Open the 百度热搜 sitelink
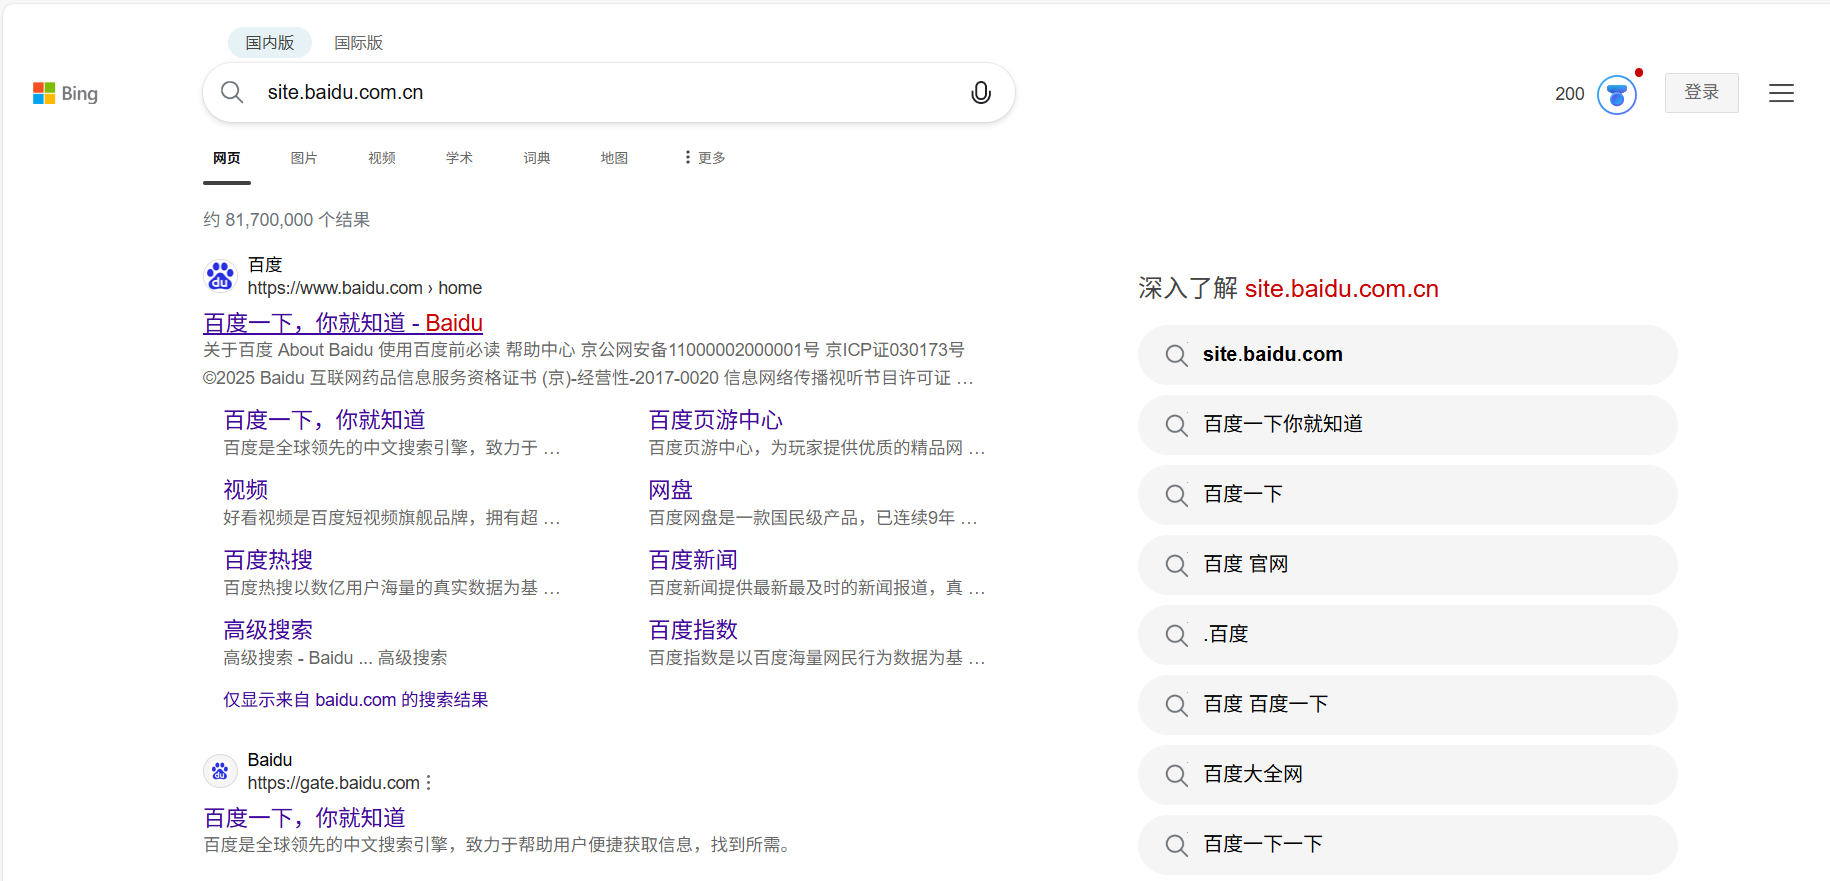Image resolution: width=1830 pixels, height=881 pixels. (268, 559)
